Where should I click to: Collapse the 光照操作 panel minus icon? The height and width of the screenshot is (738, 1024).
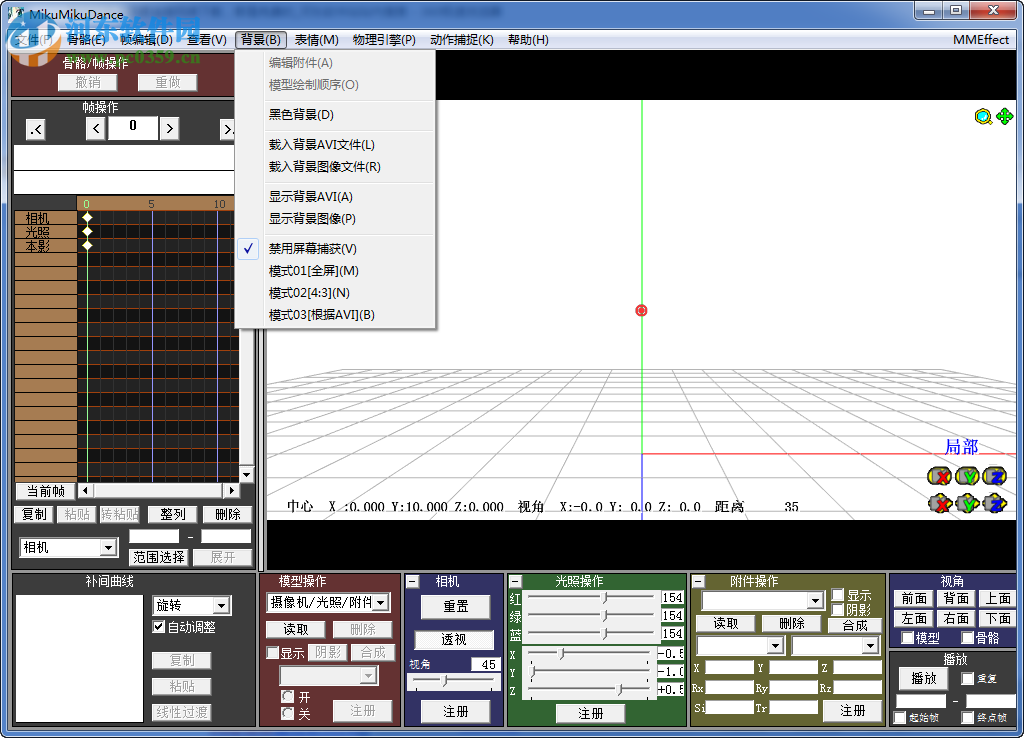(518, 581)
